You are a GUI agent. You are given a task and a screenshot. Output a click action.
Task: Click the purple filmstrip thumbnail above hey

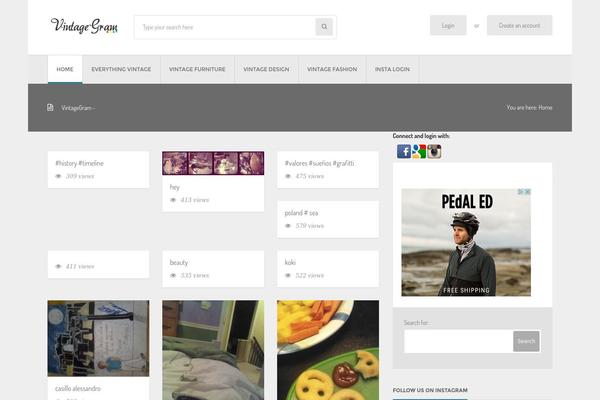pyautogui.click(x=213, y=163)
